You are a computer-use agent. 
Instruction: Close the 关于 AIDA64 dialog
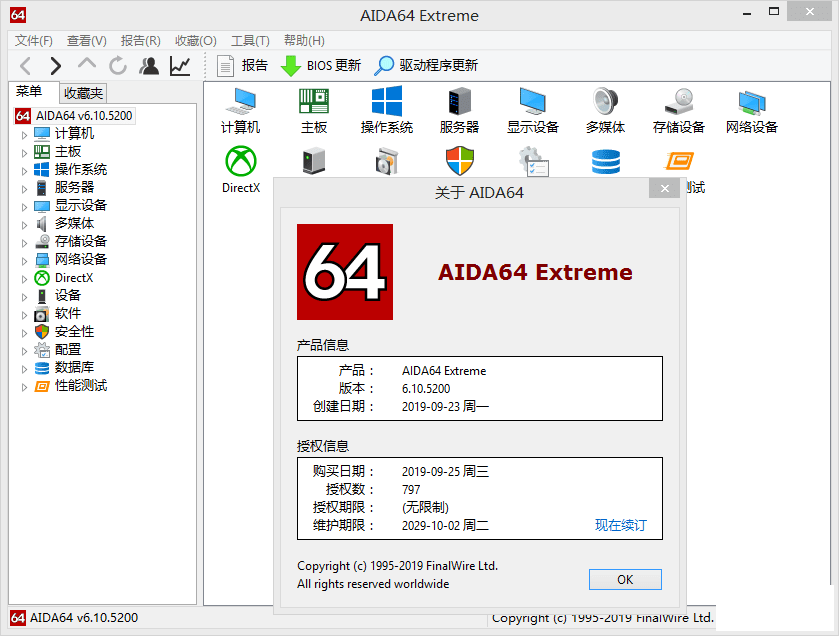pyautogui.click(x=665, y=188)
